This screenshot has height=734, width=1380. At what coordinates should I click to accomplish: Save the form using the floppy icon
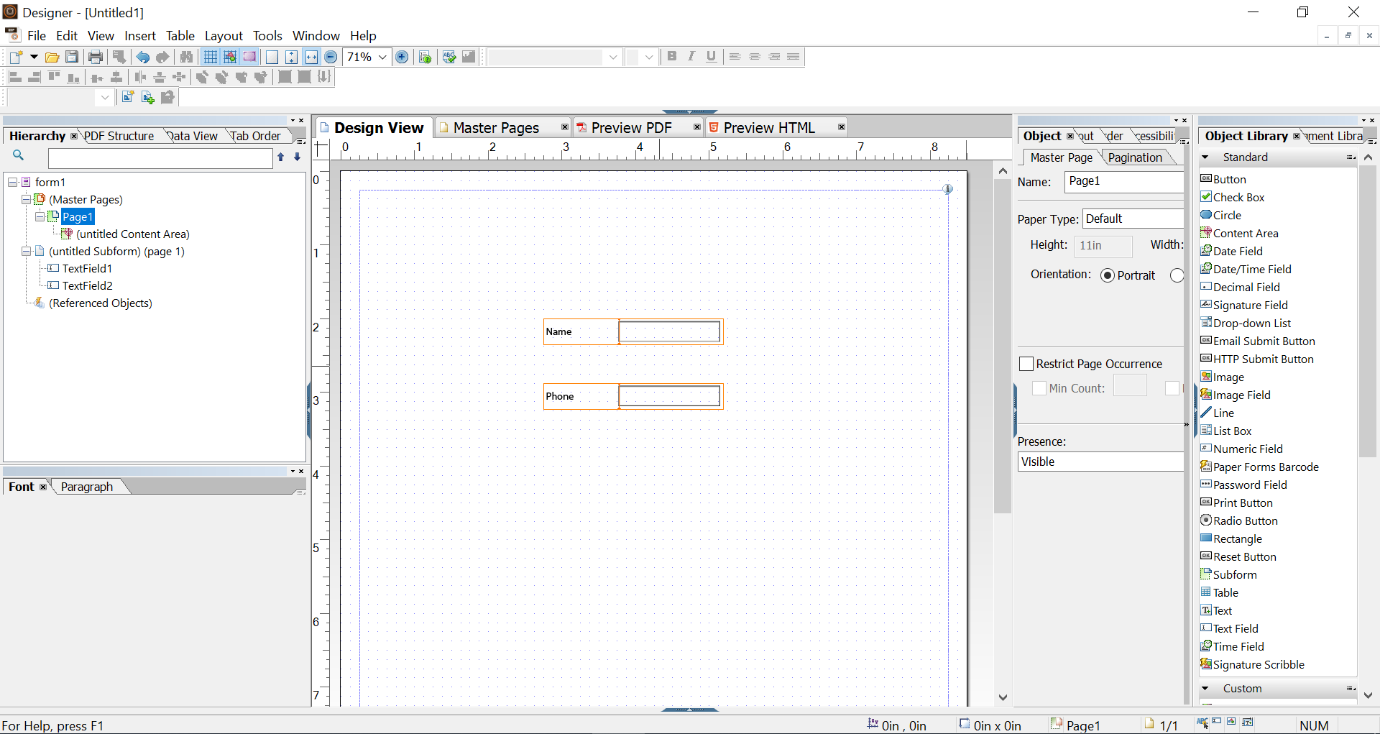coord(72,57)
